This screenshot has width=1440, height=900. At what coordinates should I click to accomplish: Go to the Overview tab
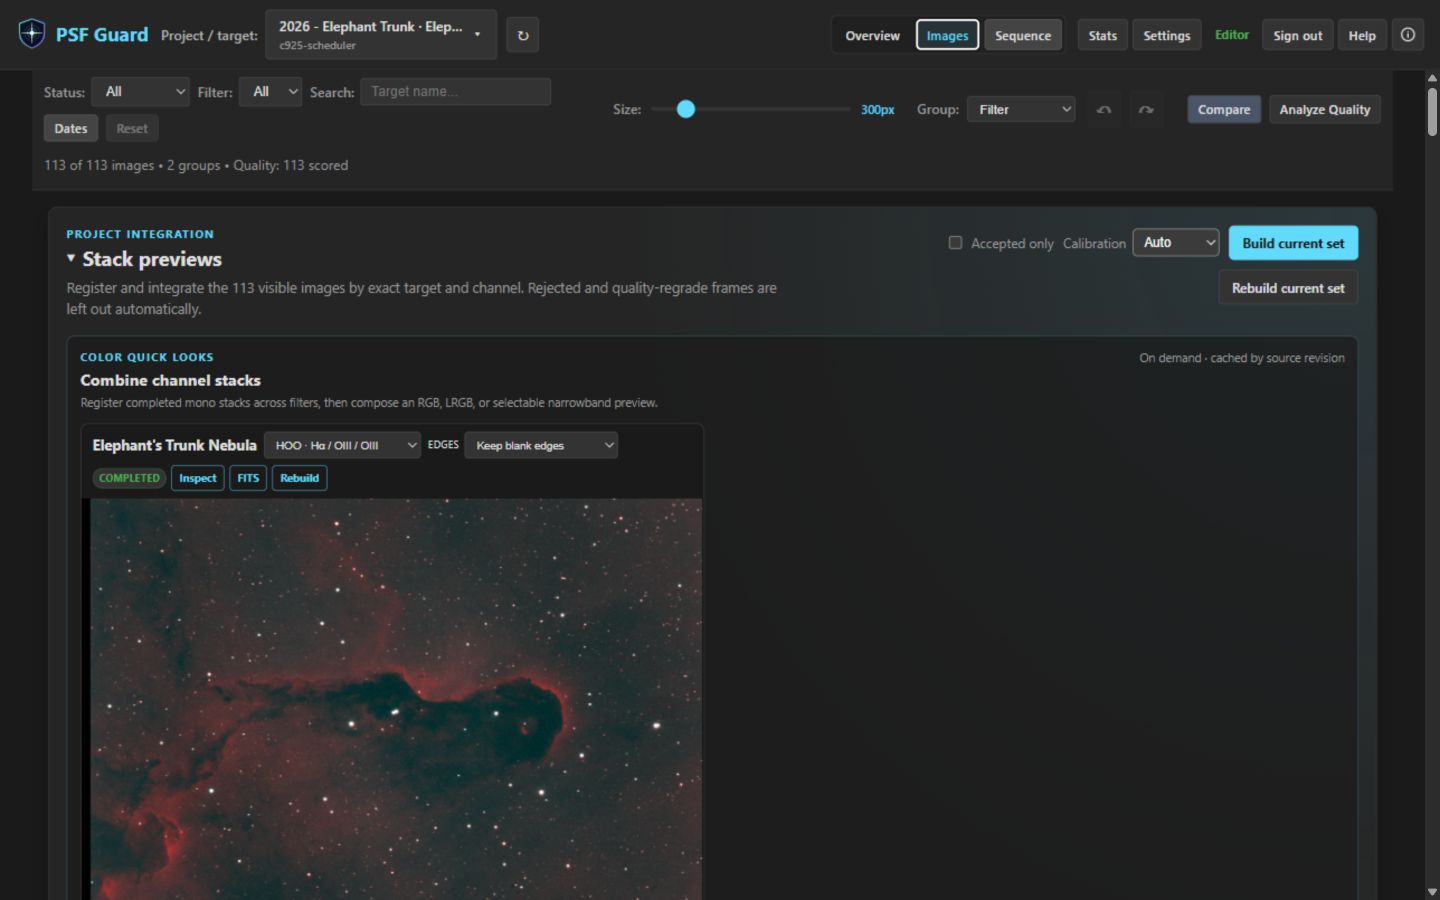point(872,35)
